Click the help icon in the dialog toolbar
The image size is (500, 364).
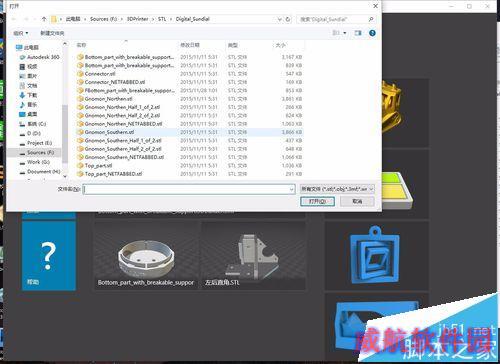(372, 33)
